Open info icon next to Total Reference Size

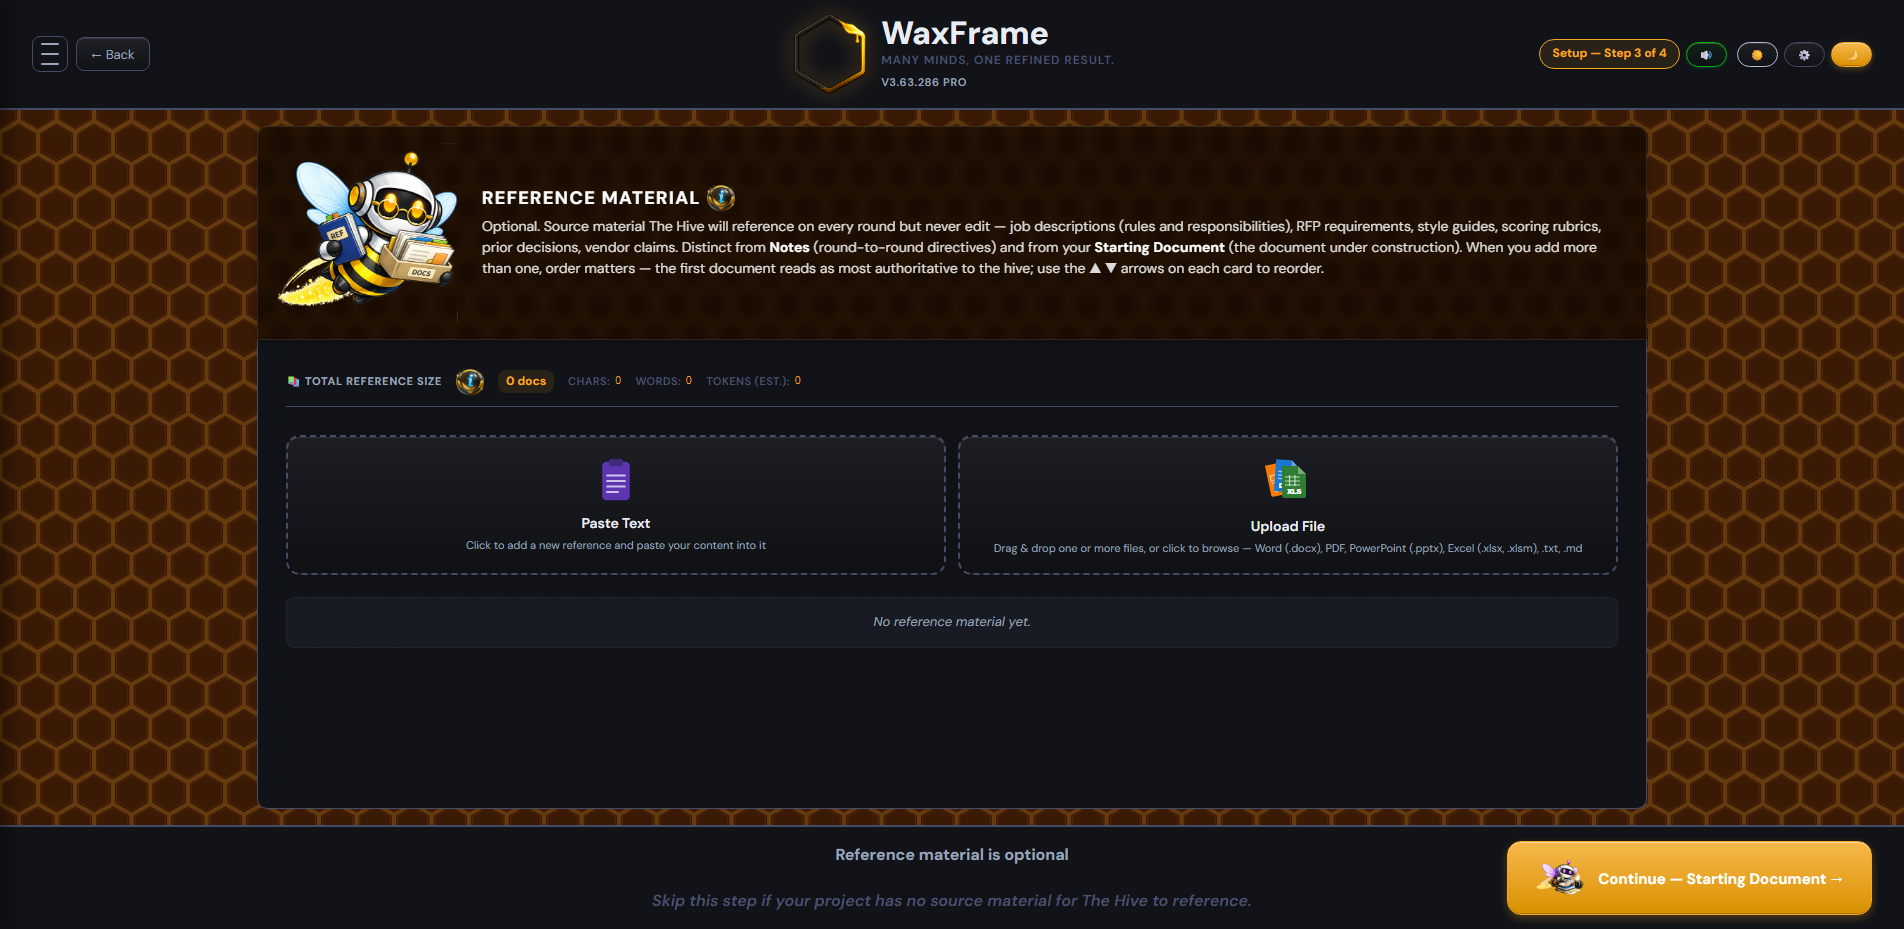pos(470,381)
